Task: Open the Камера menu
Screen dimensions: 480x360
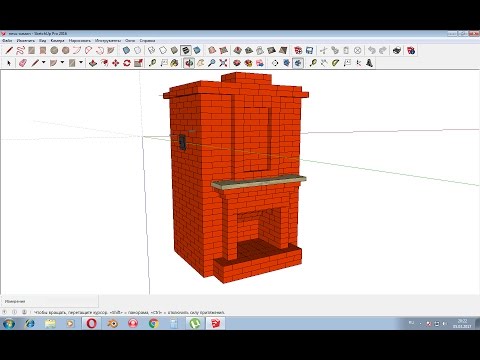Action: [57, 41]
